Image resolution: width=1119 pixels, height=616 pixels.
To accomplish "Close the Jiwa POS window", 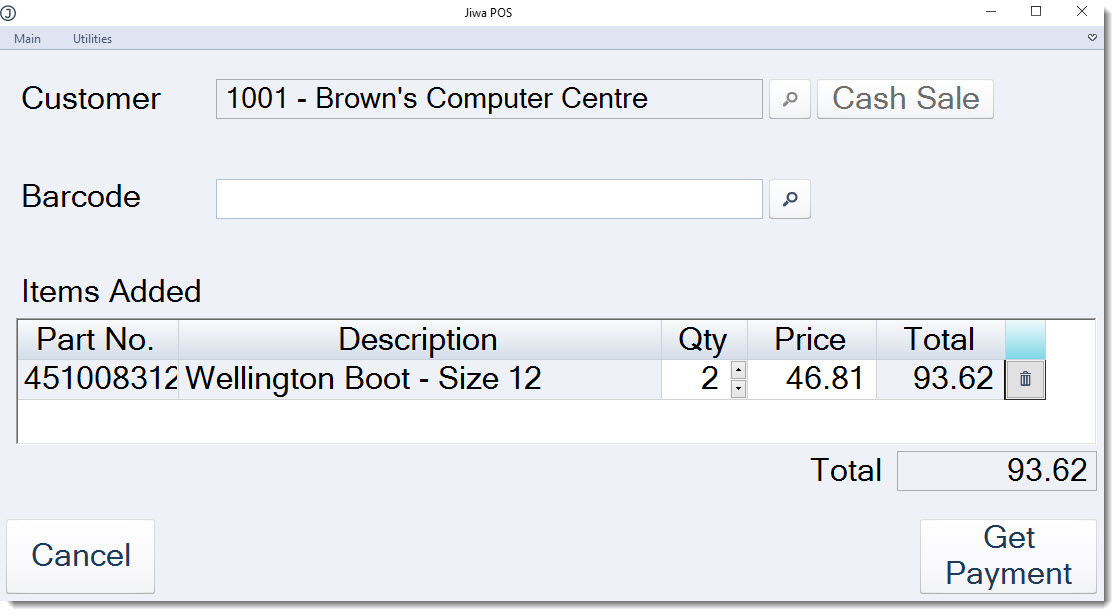I will [1082, 11].
